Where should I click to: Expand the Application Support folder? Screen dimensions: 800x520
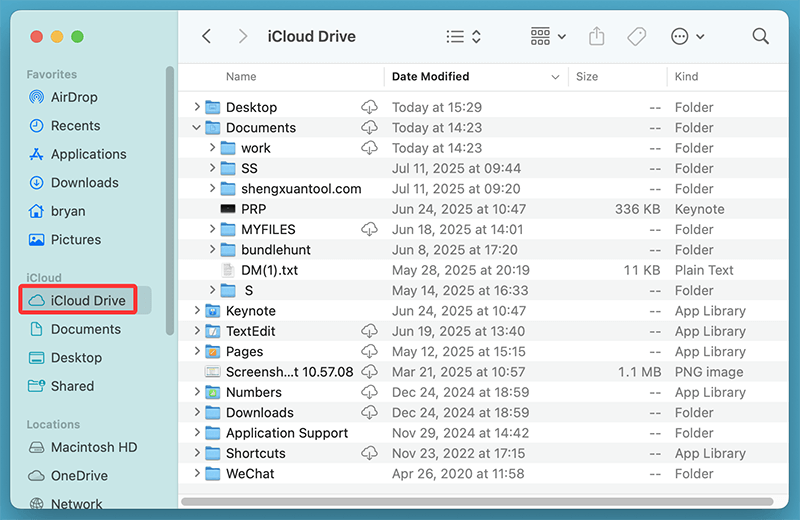197,433
